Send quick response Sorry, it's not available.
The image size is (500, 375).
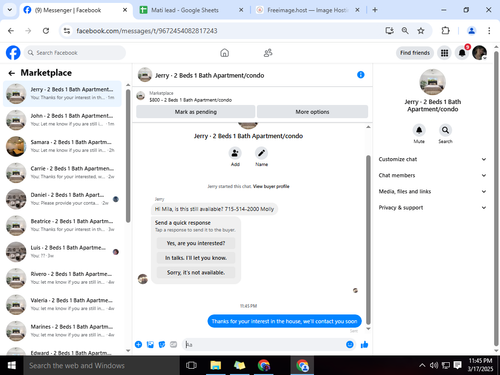196,272
